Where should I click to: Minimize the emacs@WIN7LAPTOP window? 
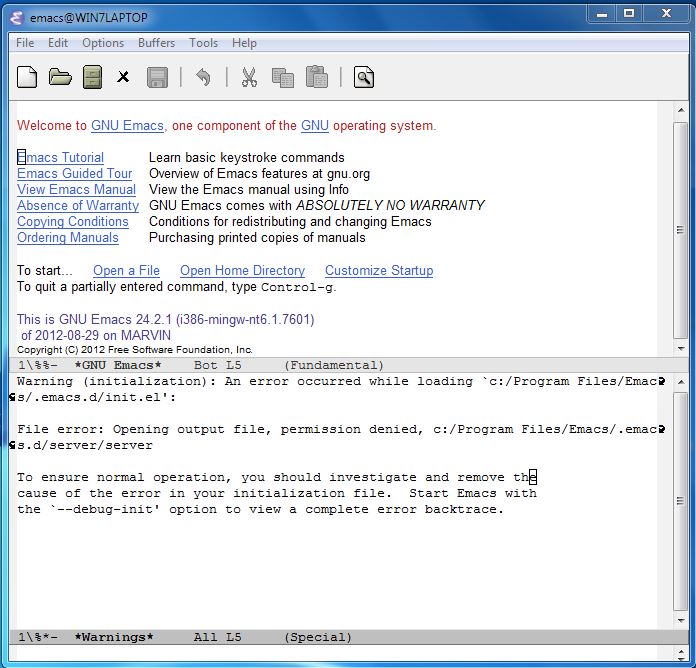pos(601,14)
